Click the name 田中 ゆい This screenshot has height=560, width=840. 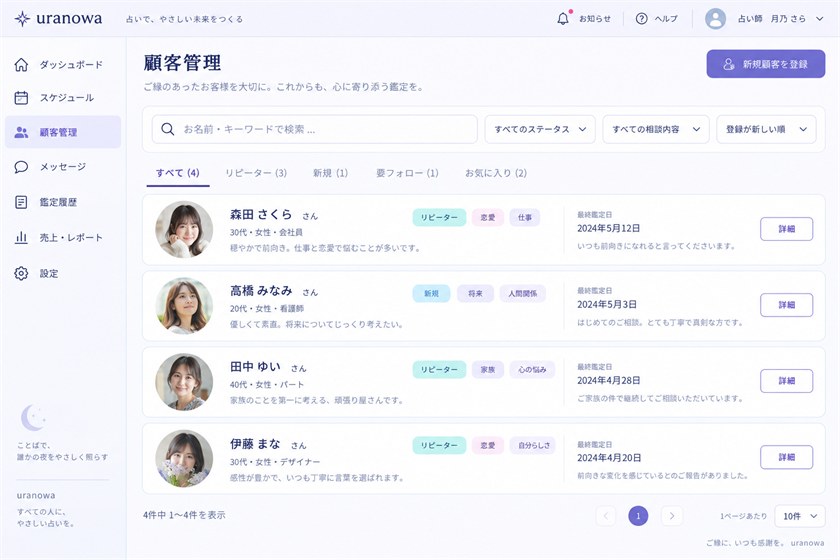(256, 367)
